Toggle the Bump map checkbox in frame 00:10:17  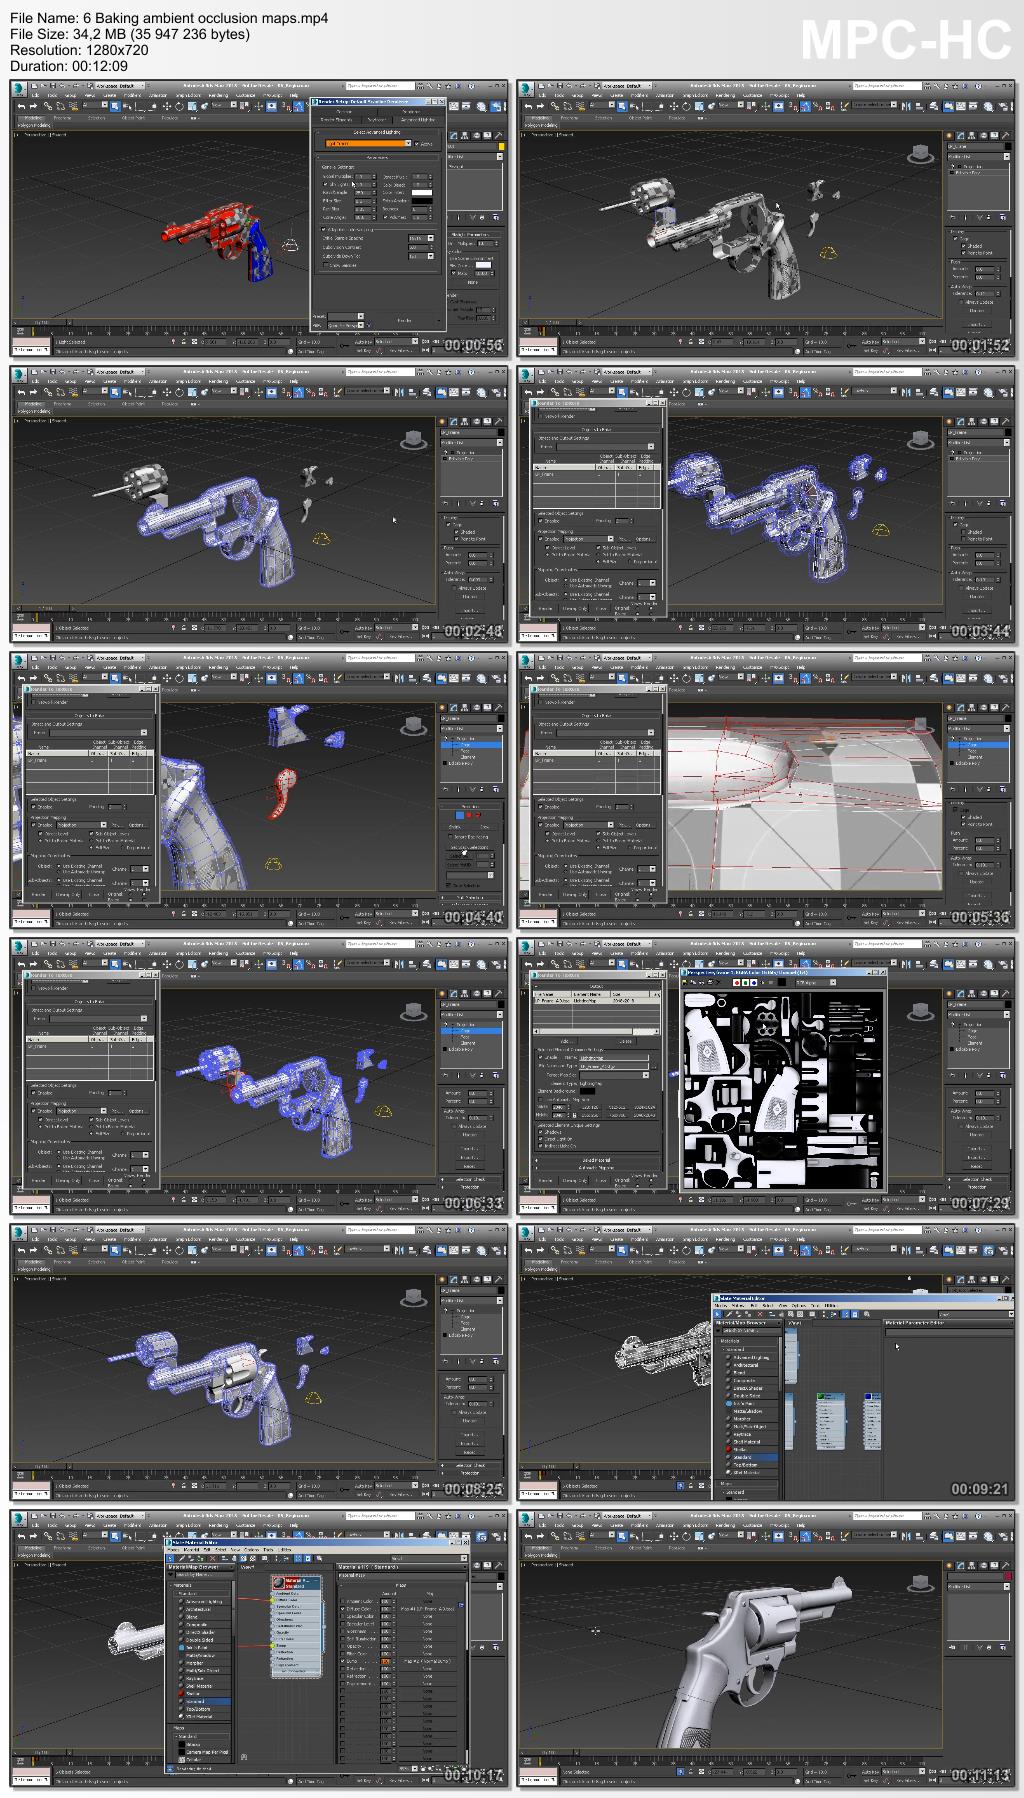click(x=343, y=1661)
